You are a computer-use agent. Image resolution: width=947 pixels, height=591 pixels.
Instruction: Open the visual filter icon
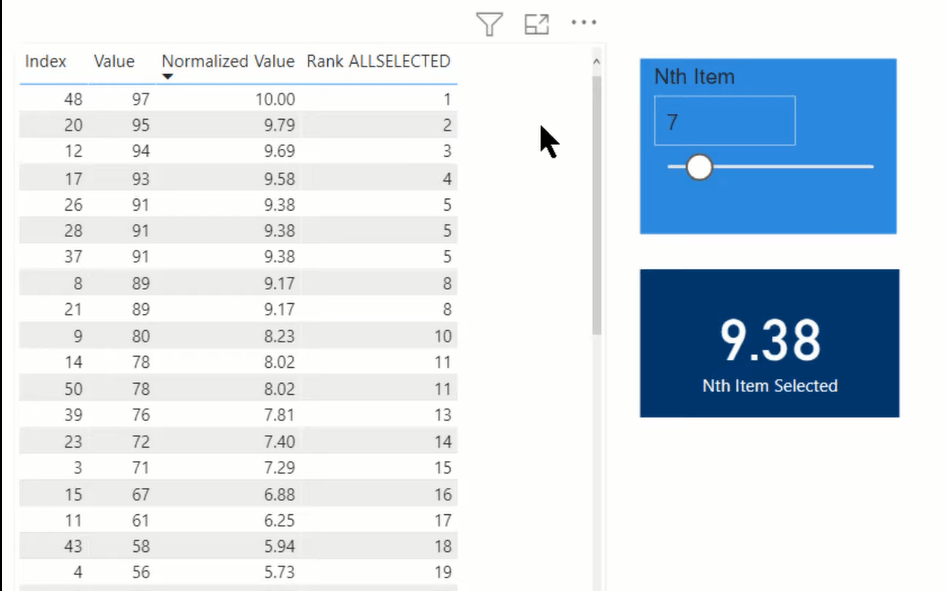point(489,24)
